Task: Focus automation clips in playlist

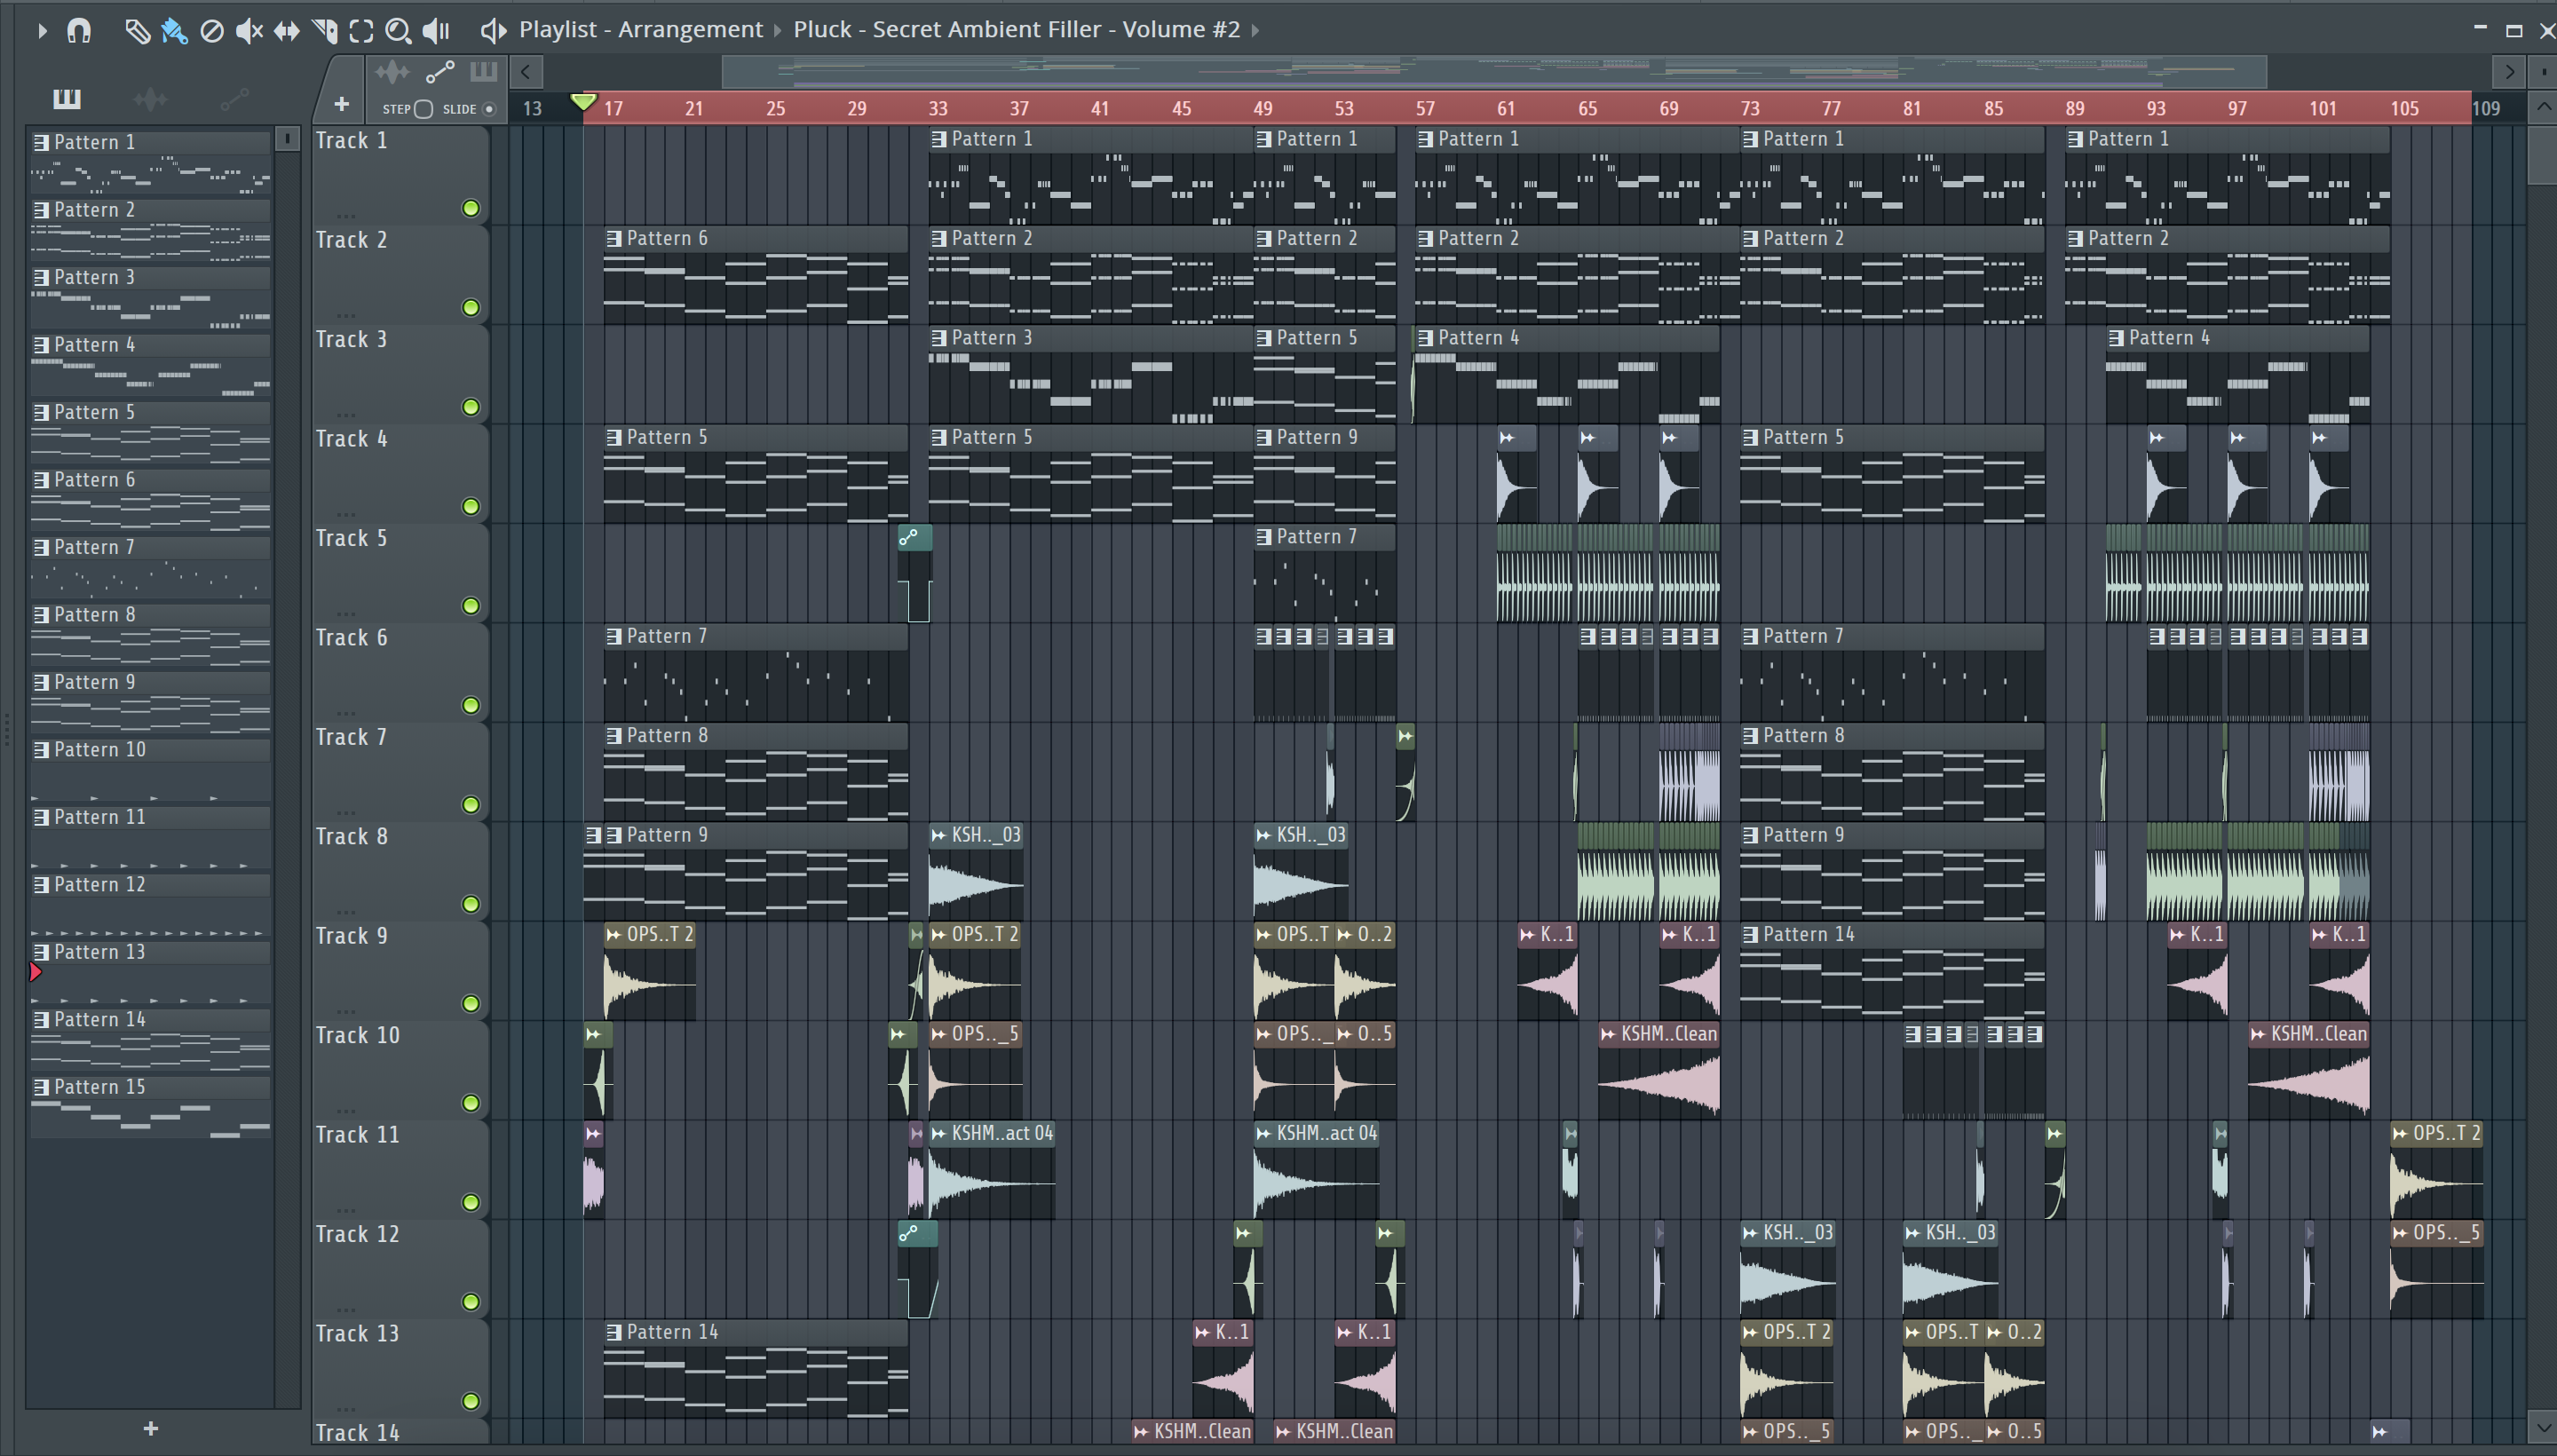Action: (440, 72)
